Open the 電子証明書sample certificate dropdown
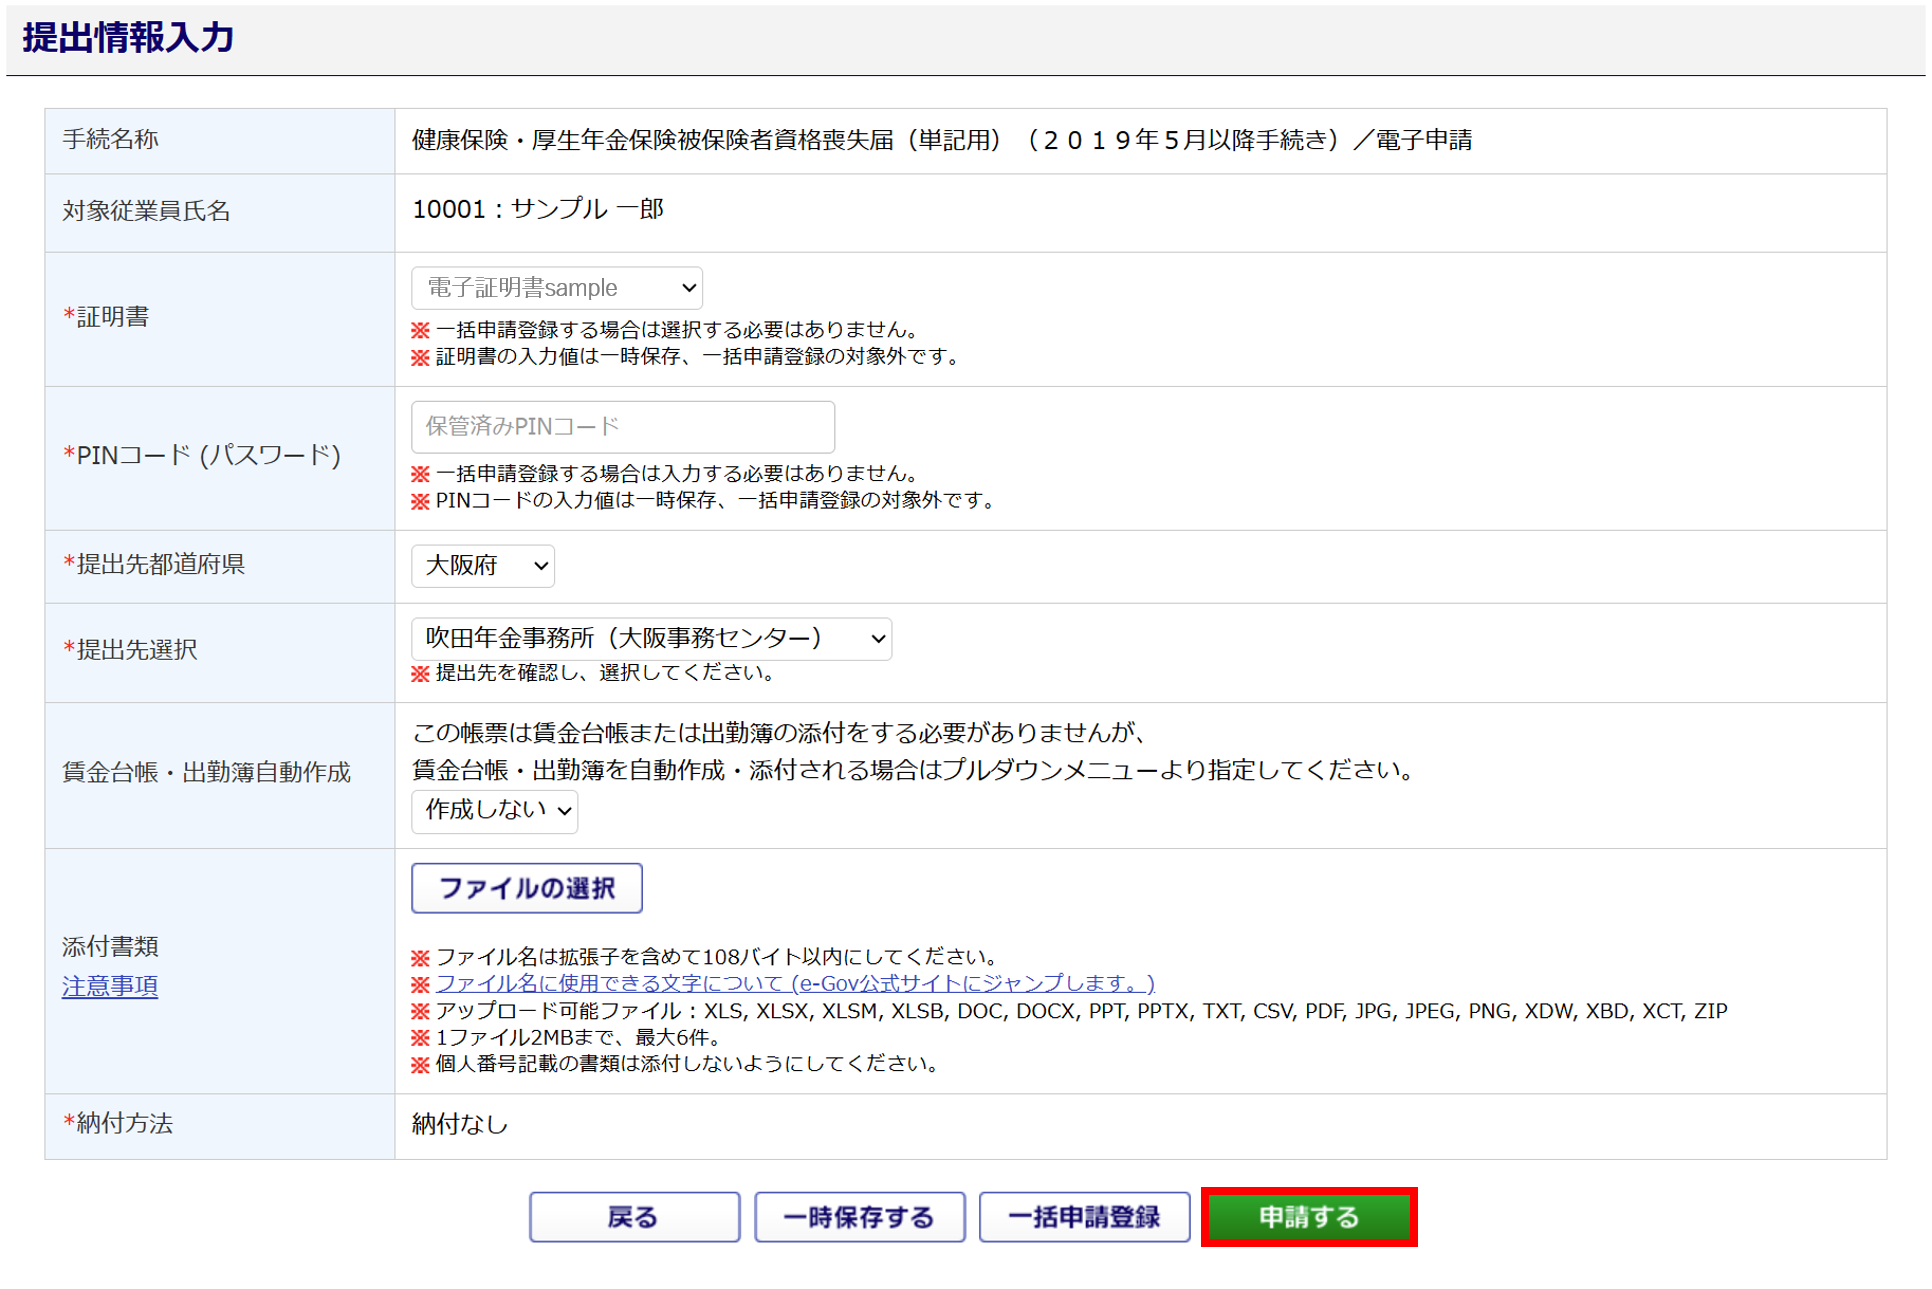The height and width of the screenshot is (1289, 1932). 556,288
